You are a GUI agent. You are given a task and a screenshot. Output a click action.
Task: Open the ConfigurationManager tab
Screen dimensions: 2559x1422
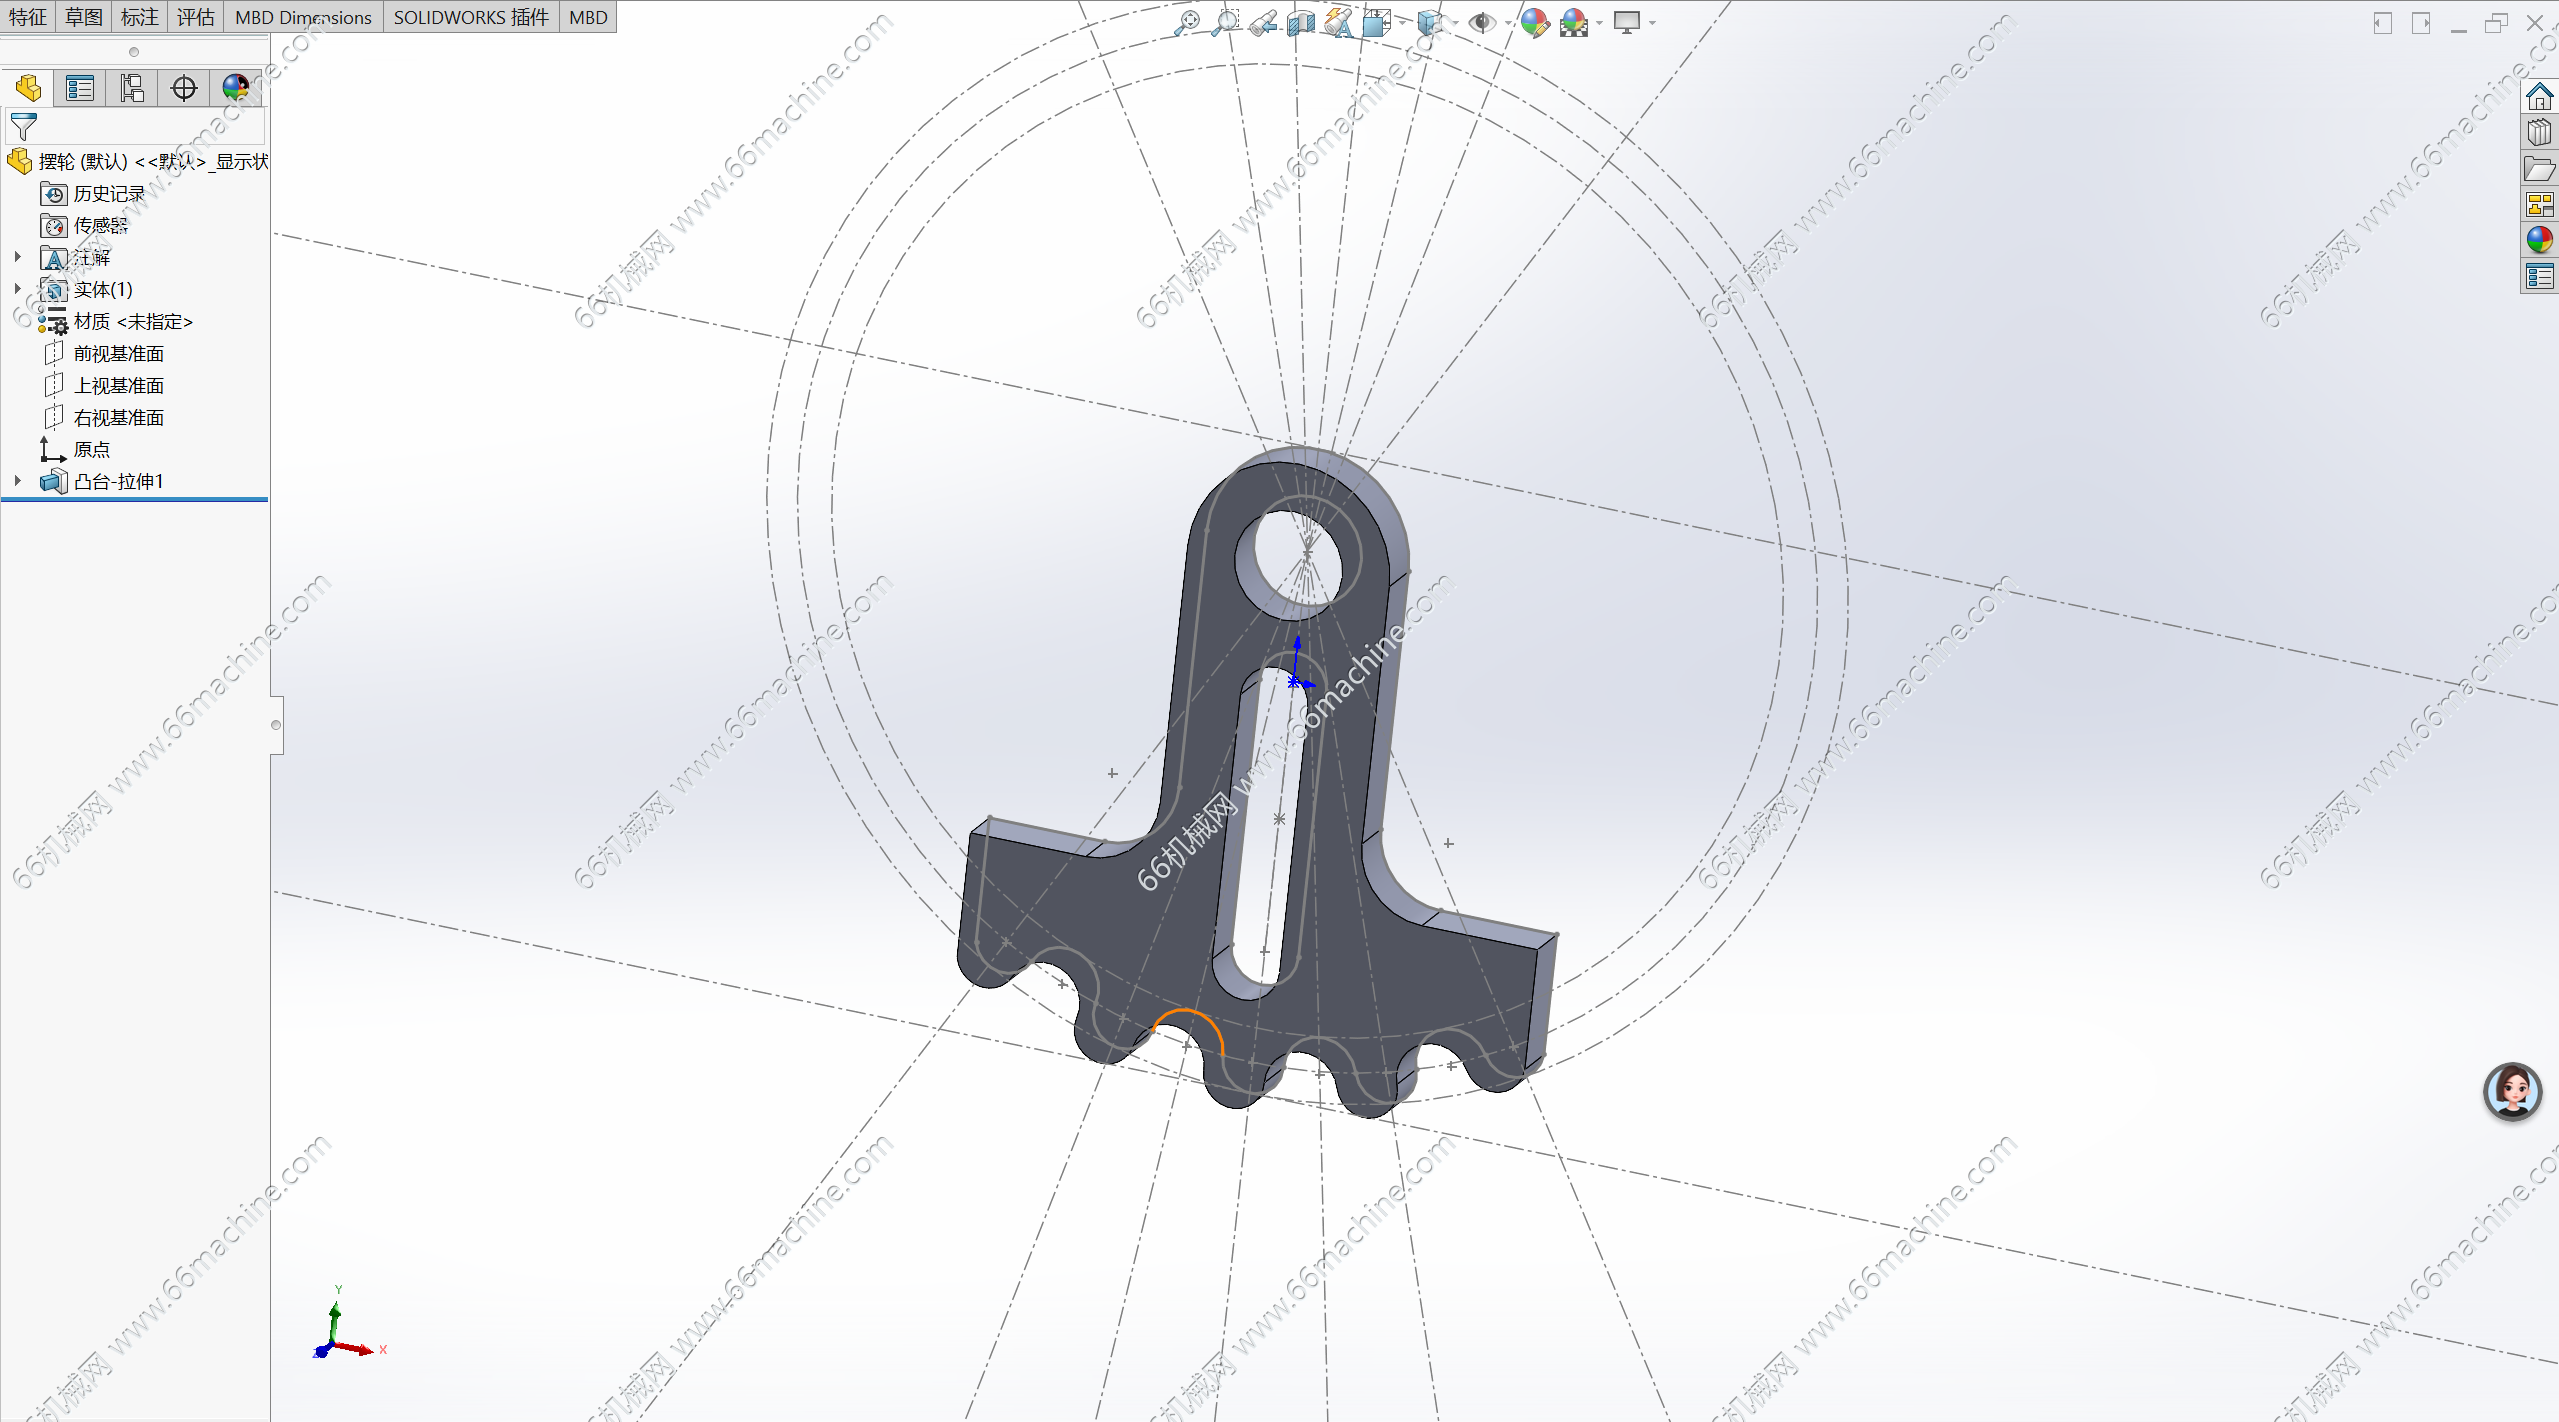point(132,88)
